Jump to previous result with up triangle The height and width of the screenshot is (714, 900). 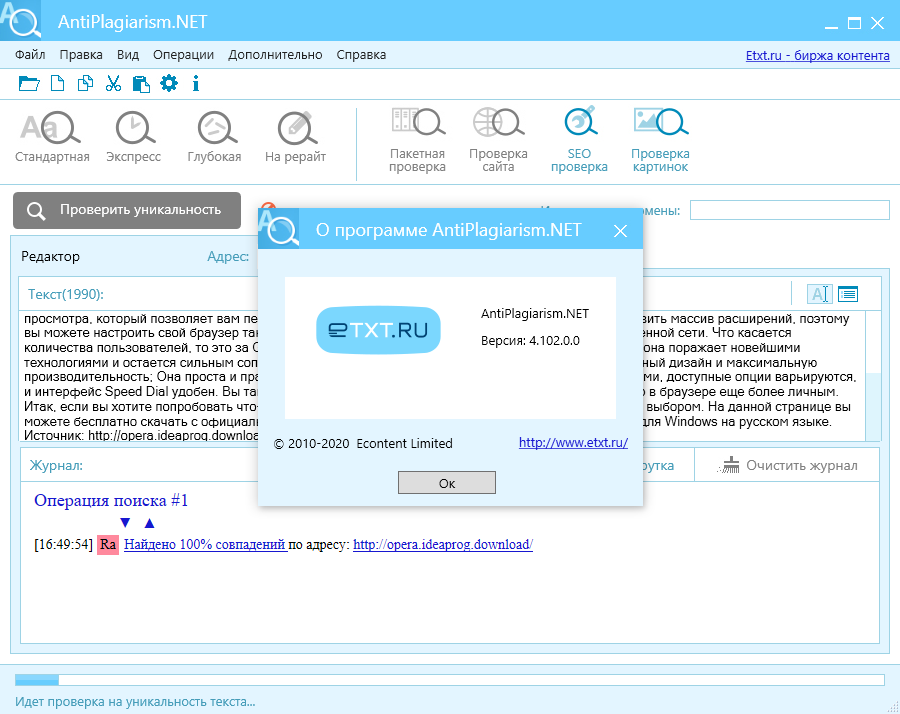(149, 523)
